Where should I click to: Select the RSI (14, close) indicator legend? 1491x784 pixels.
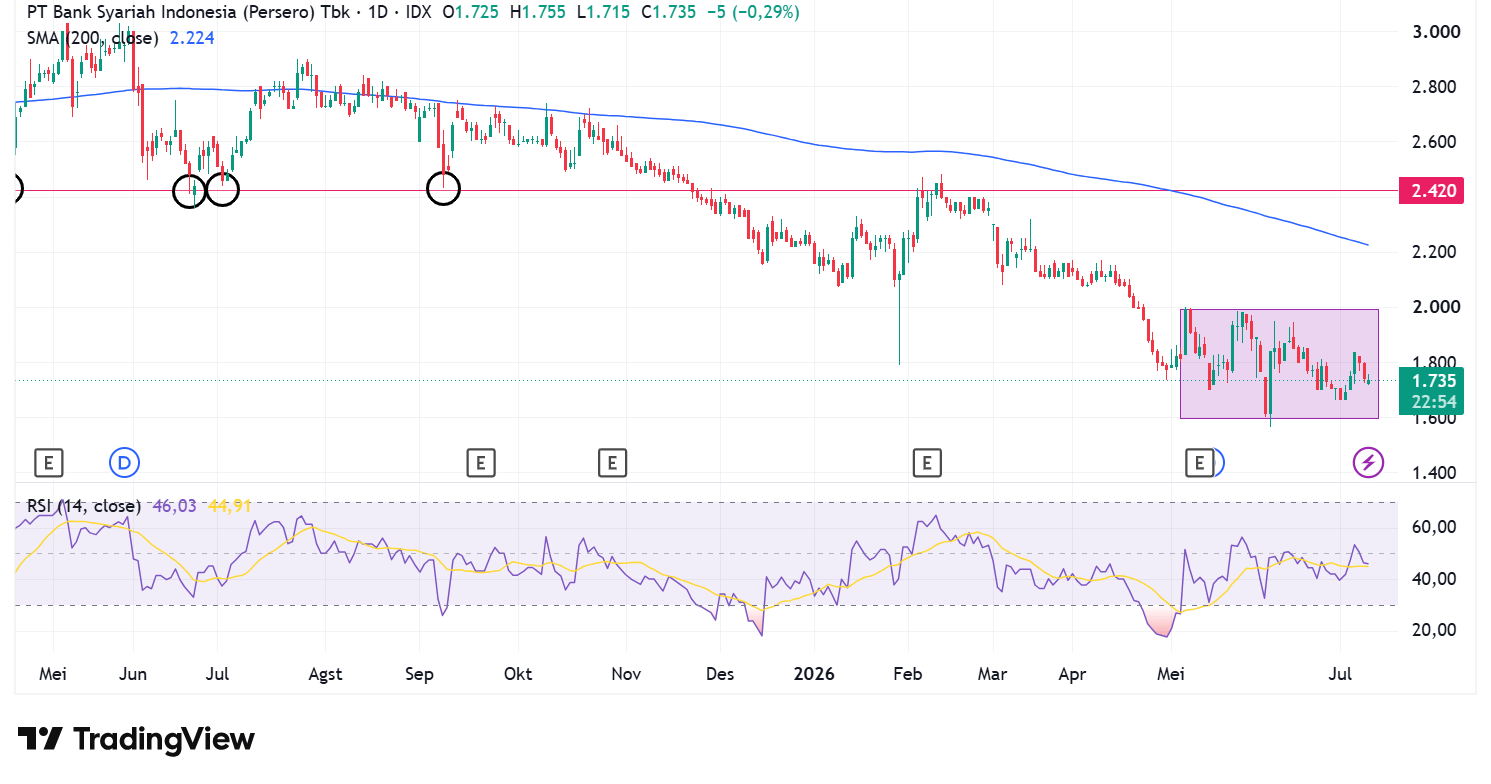[84, 506]
